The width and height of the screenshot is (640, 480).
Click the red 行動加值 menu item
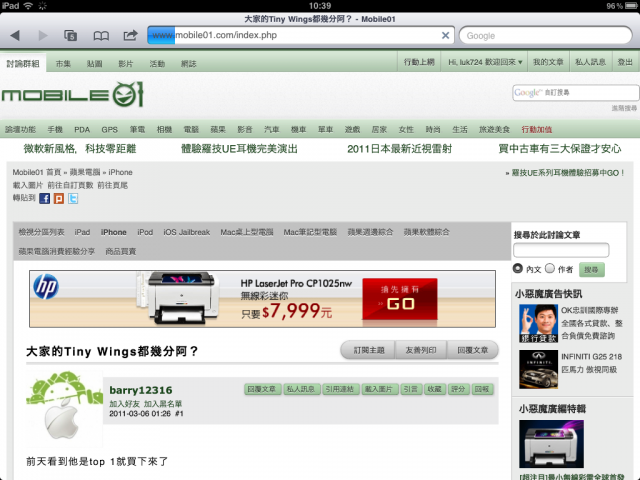coord(537,129)
